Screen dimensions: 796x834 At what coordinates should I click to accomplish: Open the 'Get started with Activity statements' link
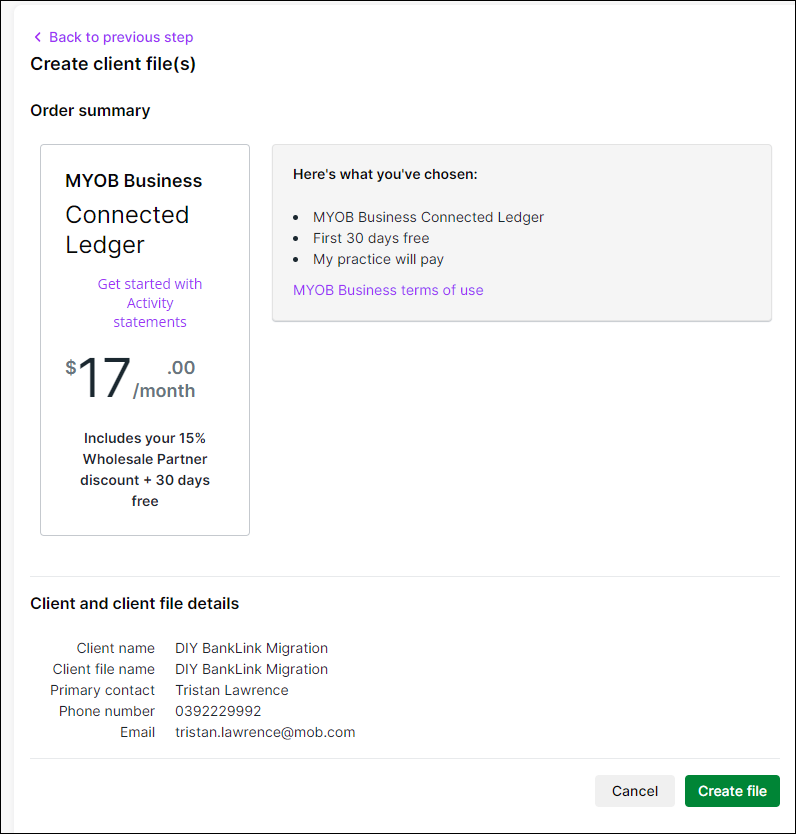149,303
